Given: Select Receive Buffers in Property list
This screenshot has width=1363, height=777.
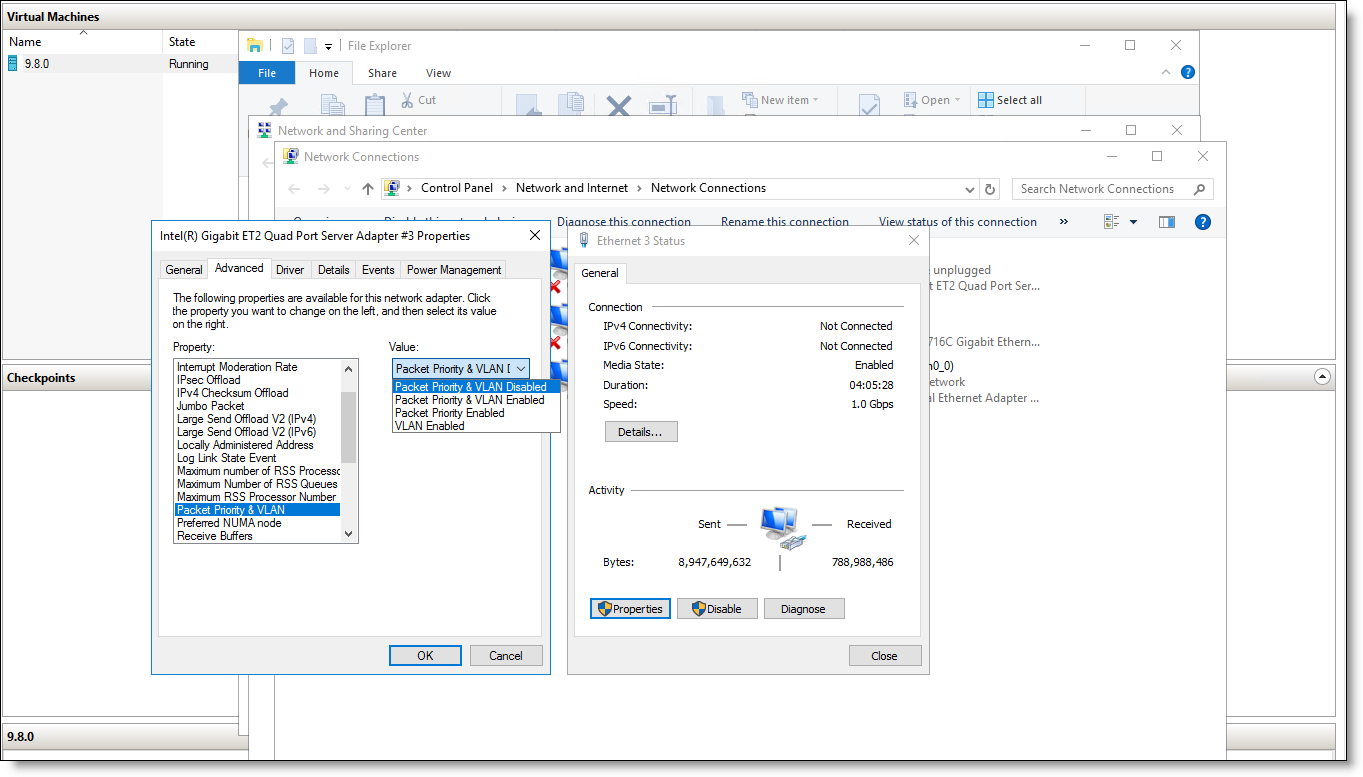Looking at the screenshot, I should [257, 536].
